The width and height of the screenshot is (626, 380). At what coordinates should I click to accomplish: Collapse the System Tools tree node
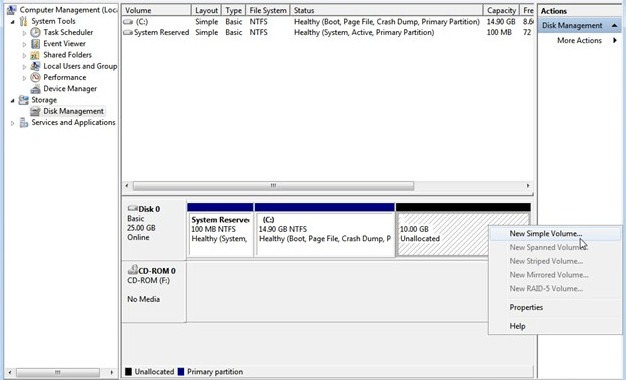coord(13,22)
